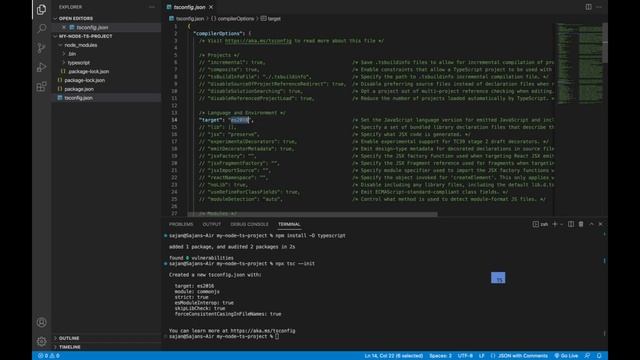Change the LF end of line sequence
The height and width of the screenshot is (360, 640).
pyautogui.click(x=481, y=356)
